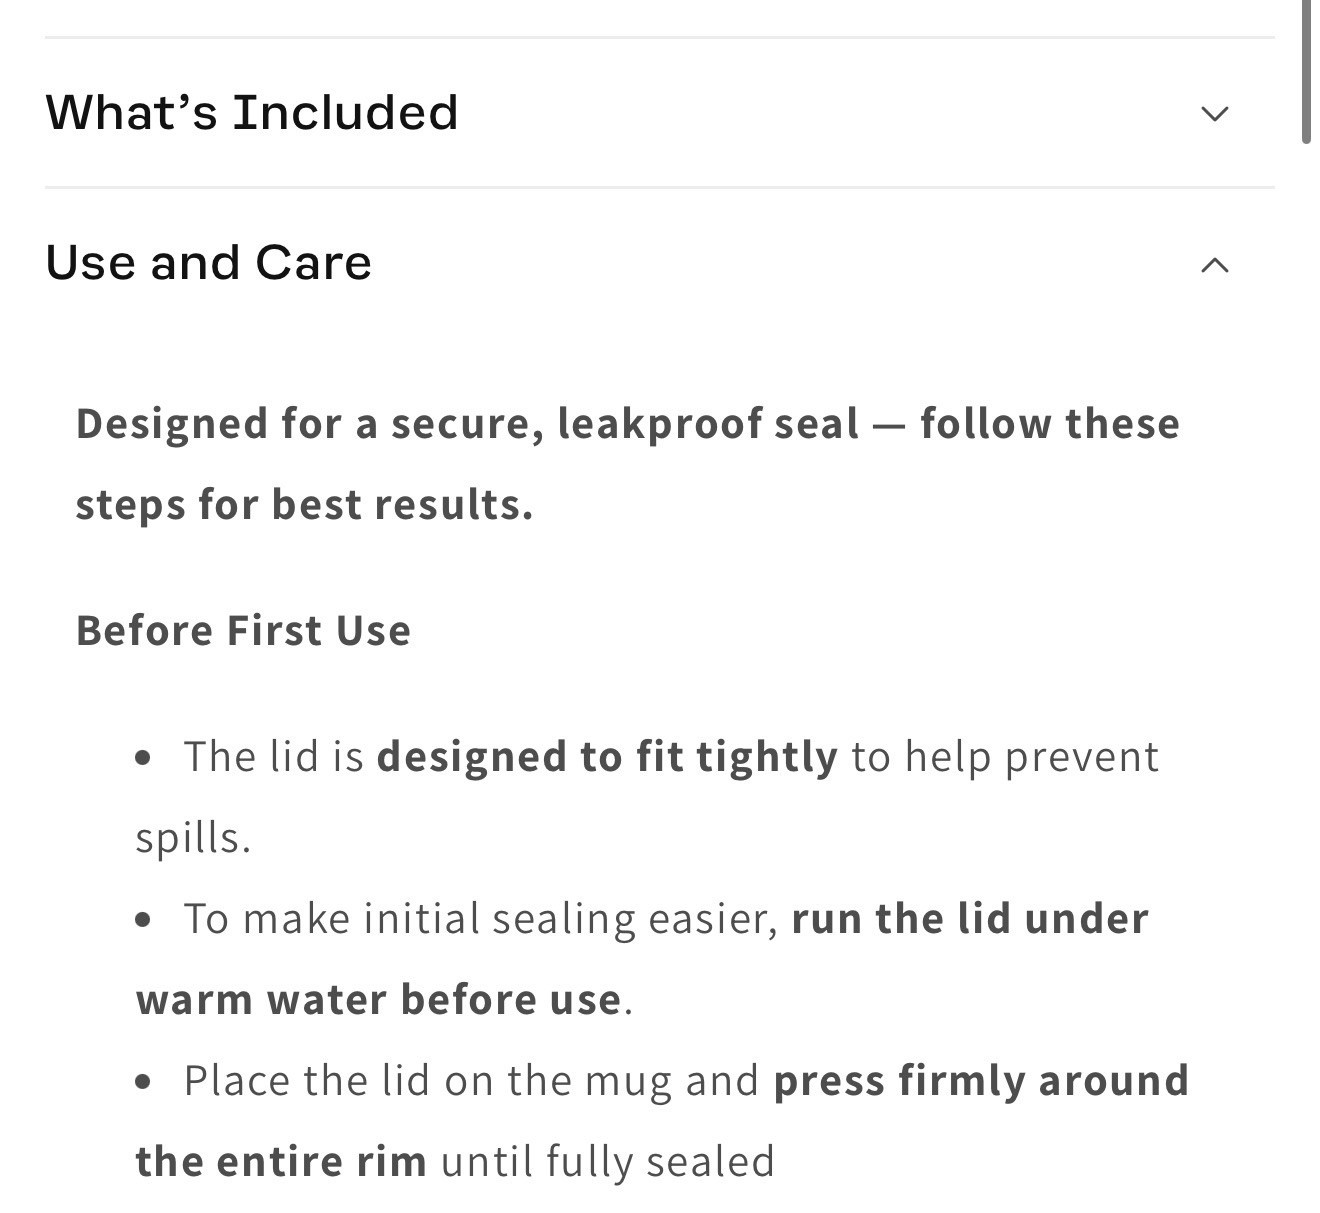
Task: Click bold text 'designed to fit tightly'
Action: pos(607,757)
